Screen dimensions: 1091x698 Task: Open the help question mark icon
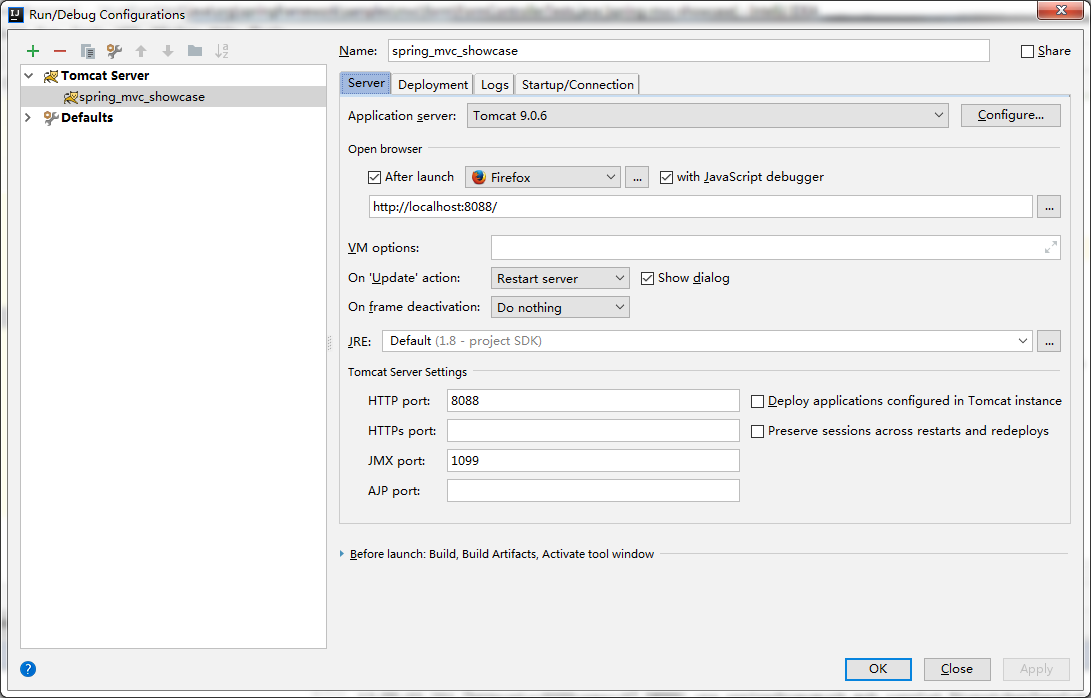pos(28,669)
